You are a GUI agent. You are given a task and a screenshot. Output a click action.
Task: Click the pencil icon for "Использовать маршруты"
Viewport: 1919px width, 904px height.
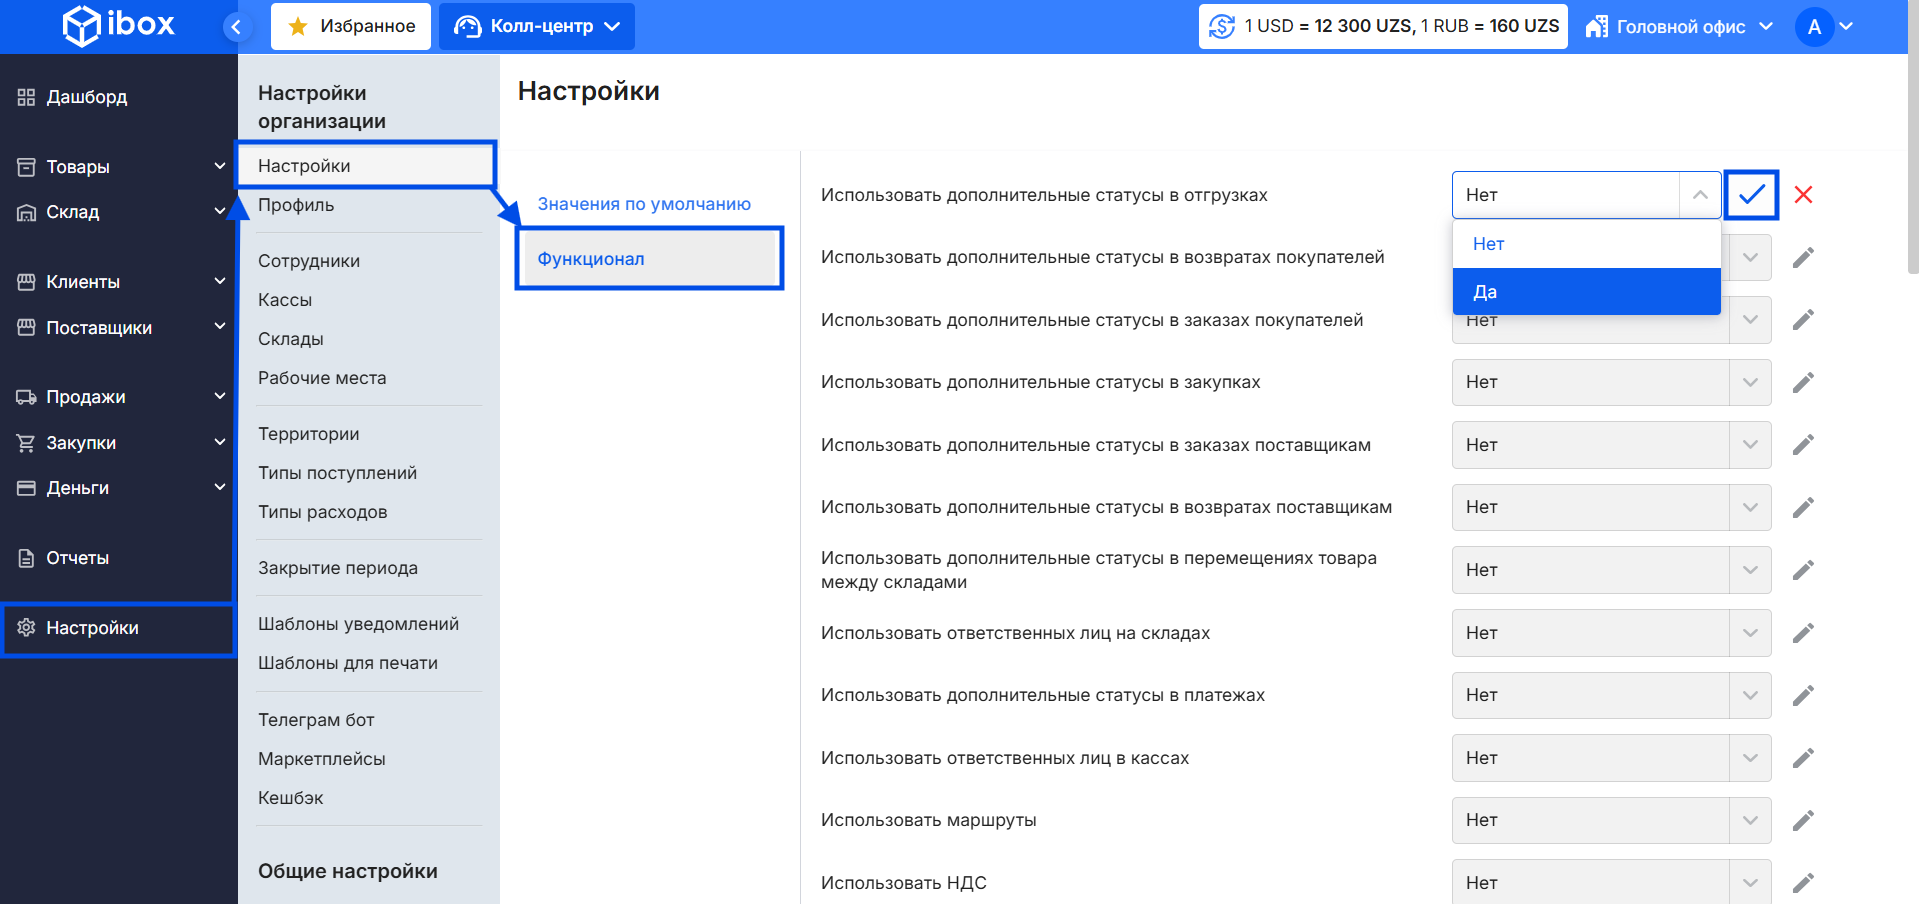(x=1803, y=821)
